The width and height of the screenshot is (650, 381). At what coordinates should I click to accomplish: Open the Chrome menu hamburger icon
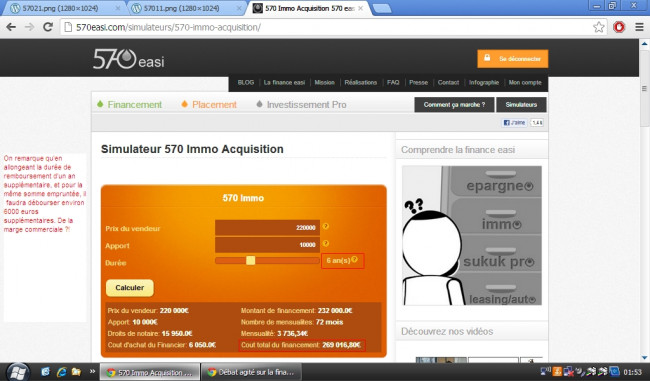[x=639, y=27]
